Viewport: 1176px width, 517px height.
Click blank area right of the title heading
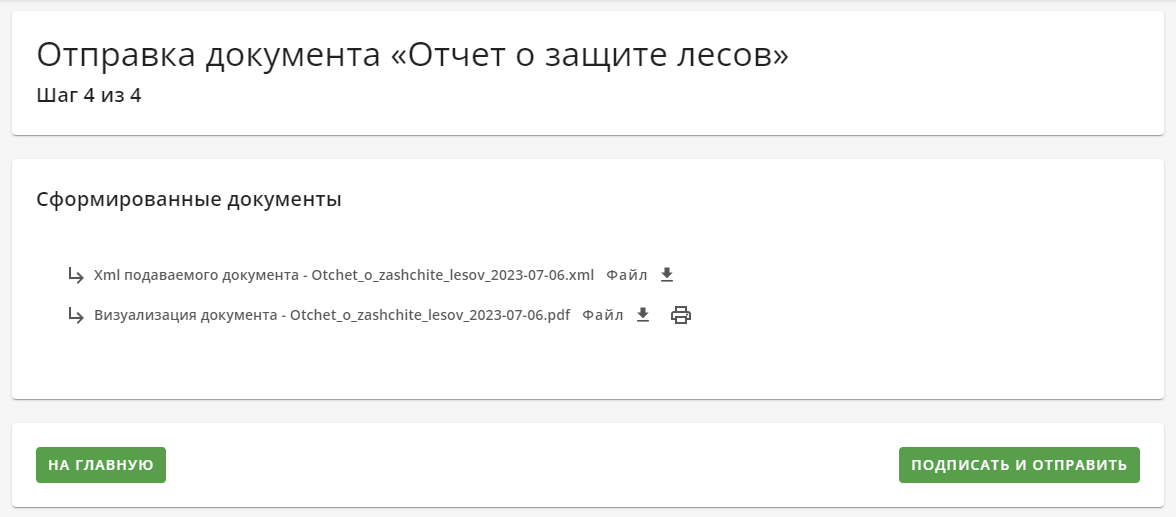coord(975,56)
